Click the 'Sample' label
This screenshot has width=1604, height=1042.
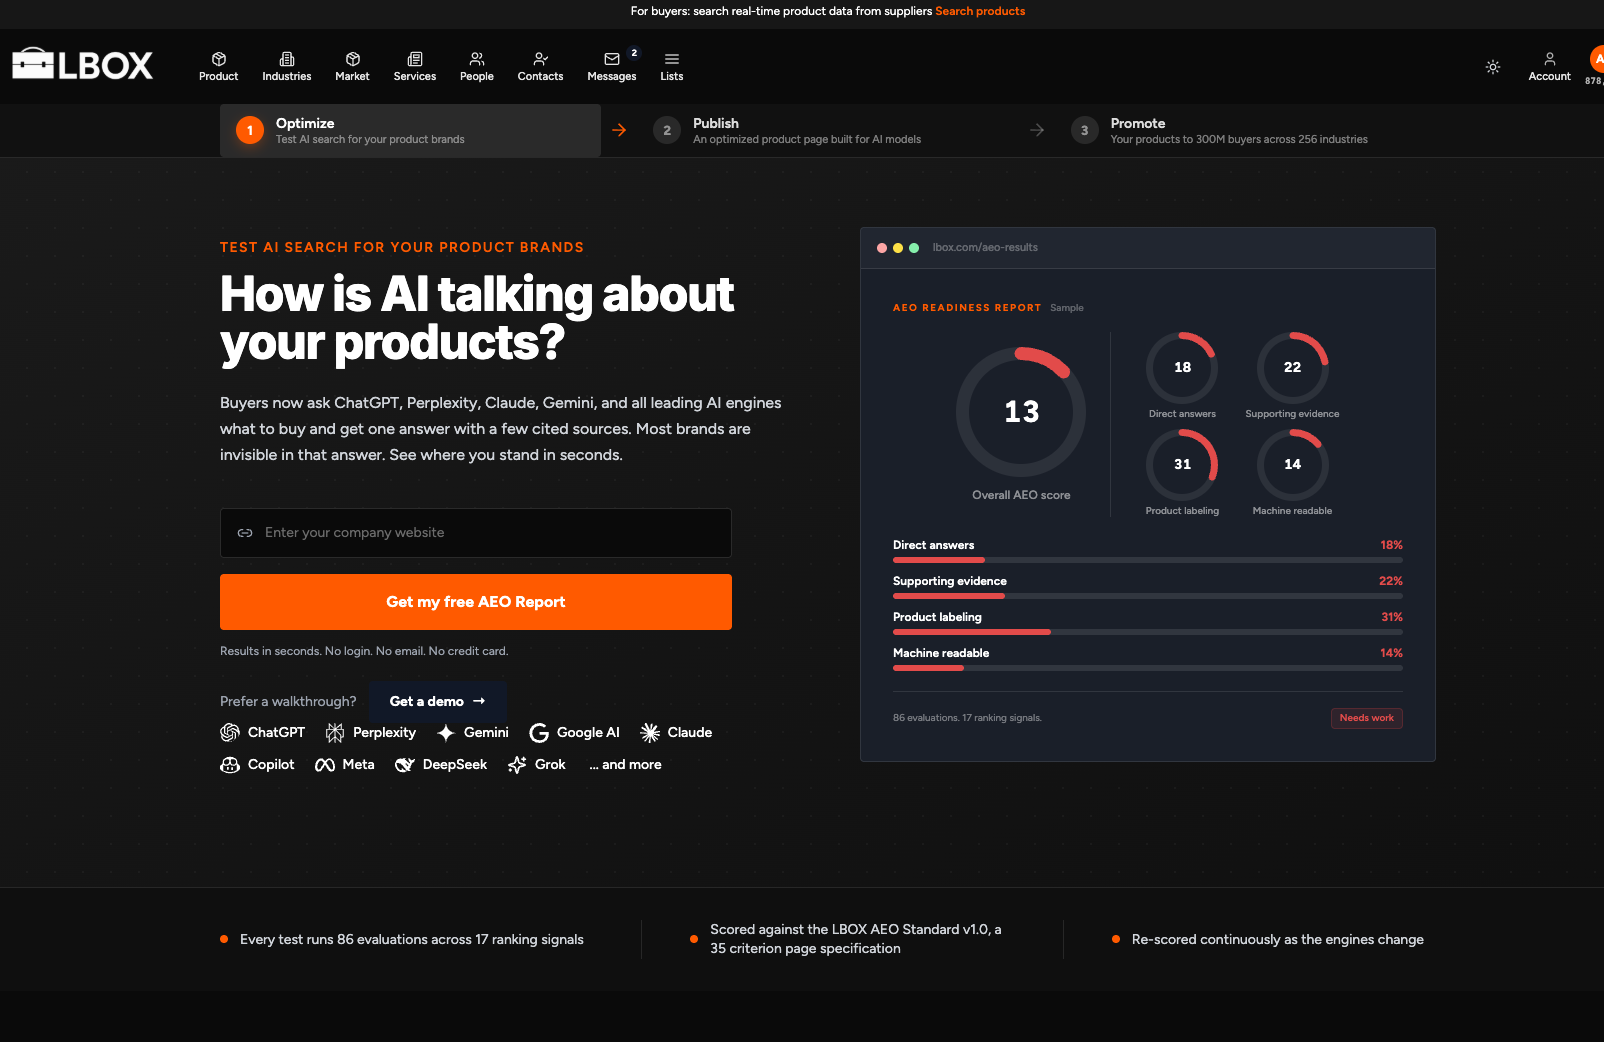point(1067,308)
